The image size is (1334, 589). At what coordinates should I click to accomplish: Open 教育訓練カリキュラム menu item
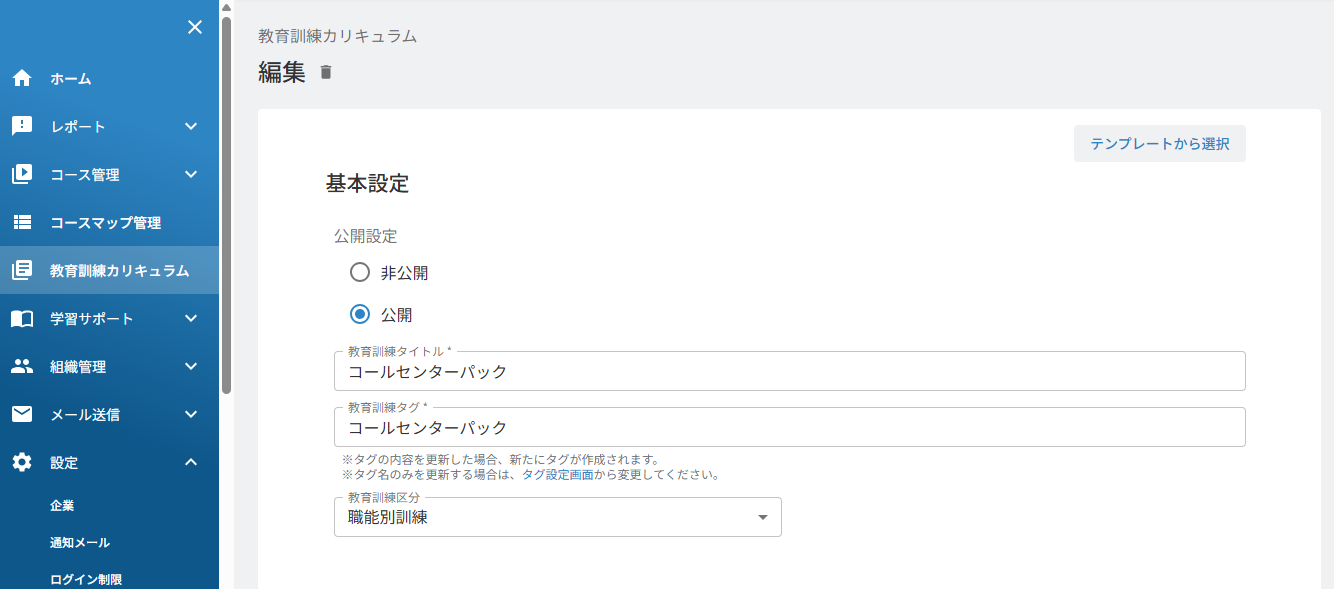click(x=109, y=270)
